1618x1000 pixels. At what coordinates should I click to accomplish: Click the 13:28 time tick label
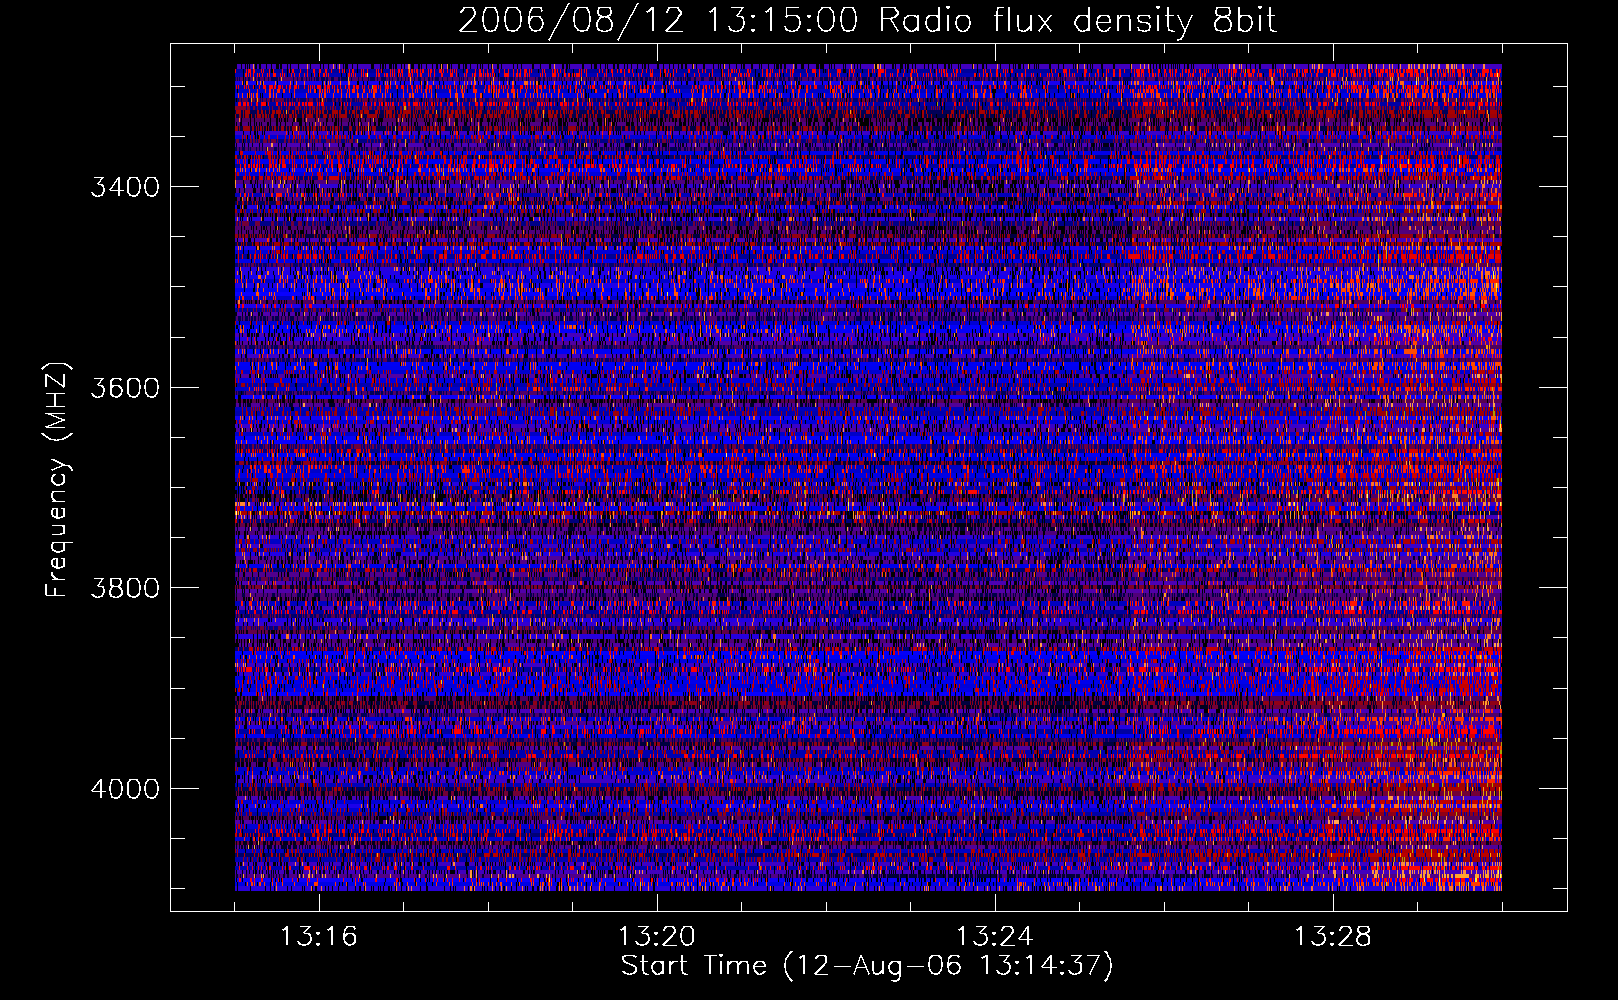coord(1333,936)
